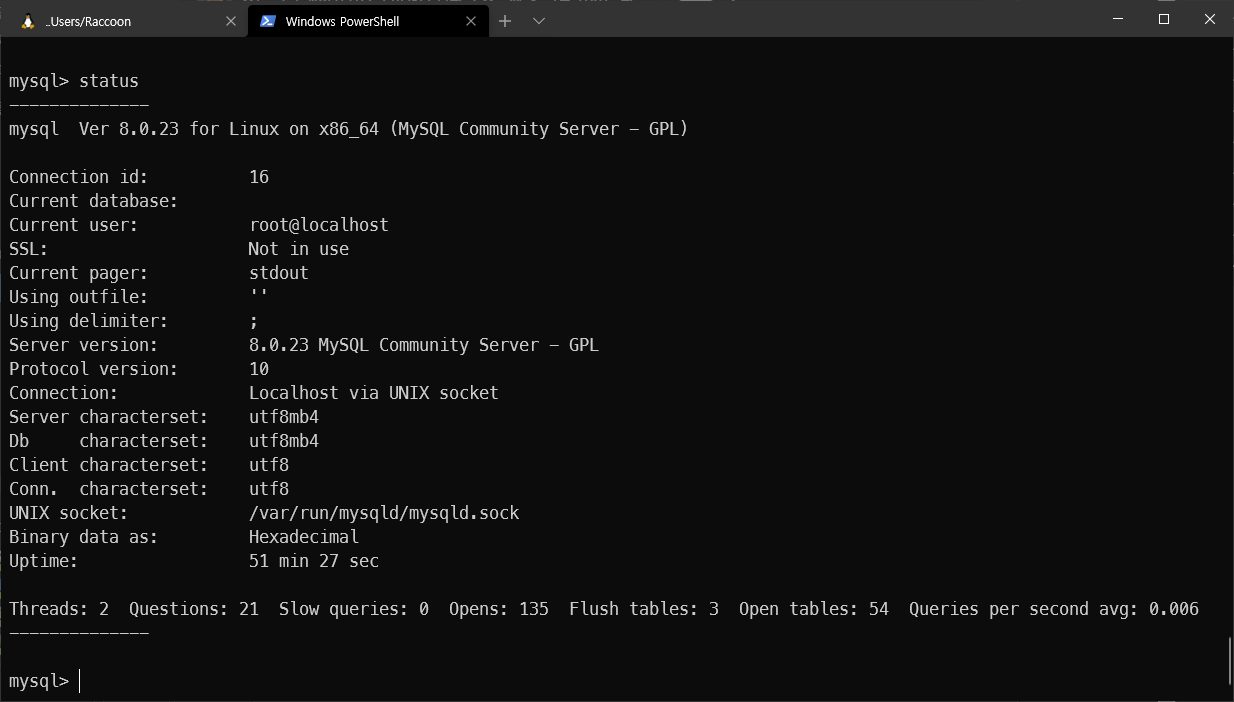Screen dimensions: 1234x702
Task: Click the 'mysql Ver 8.0.23 for Linux' line
Action: (348, 129)
